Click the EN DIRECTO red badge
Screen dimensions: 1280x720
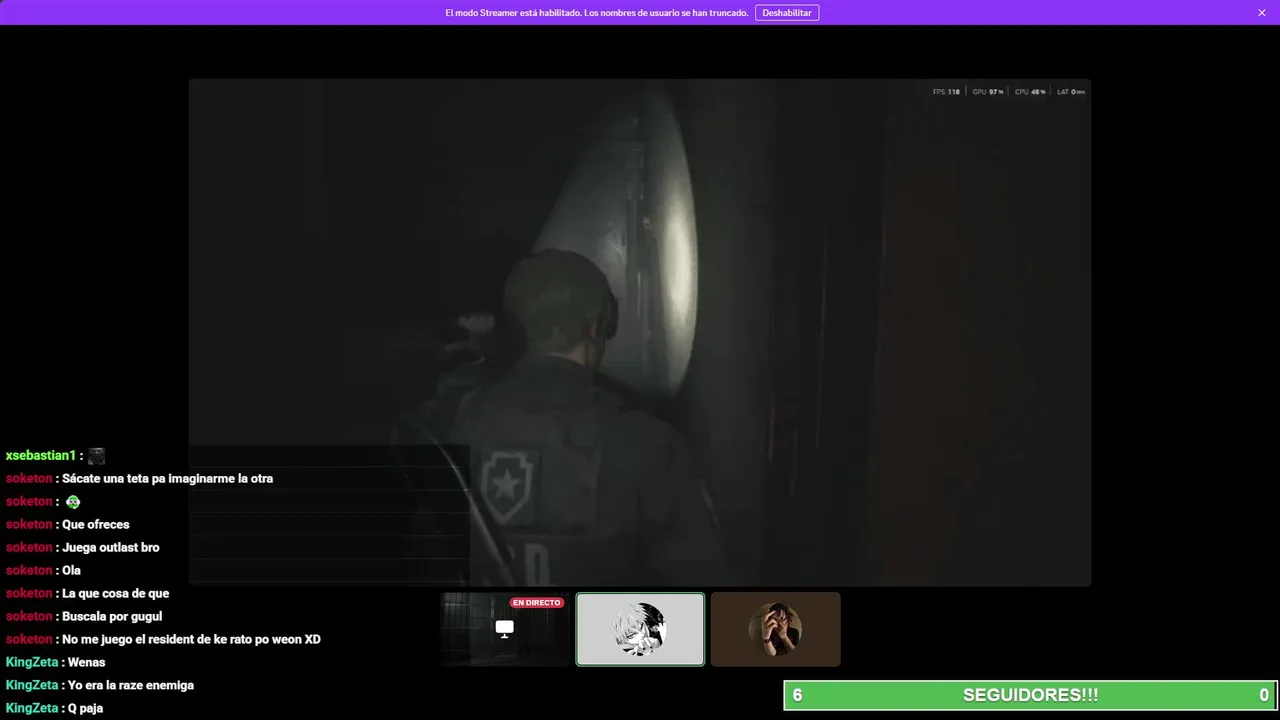537,603
